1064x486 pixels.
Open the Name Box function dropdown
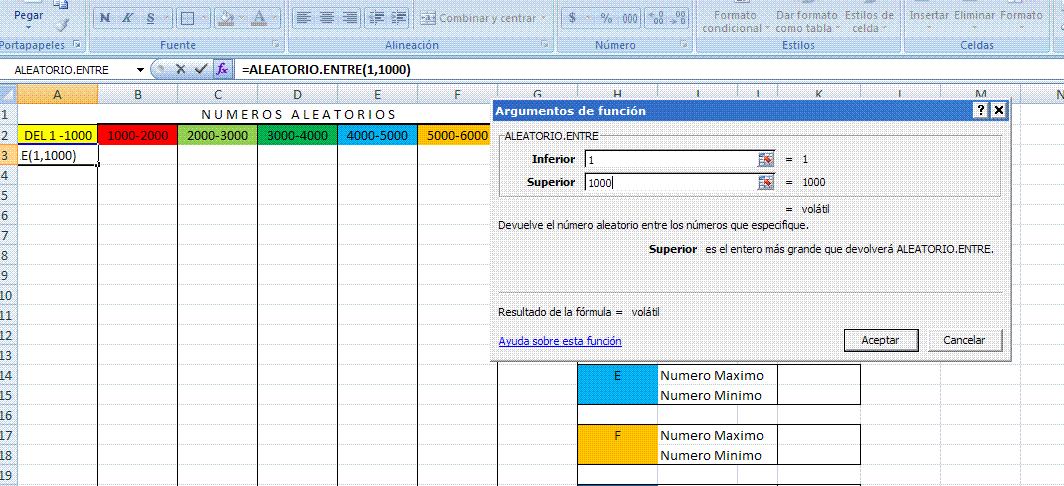pos(139,70)
